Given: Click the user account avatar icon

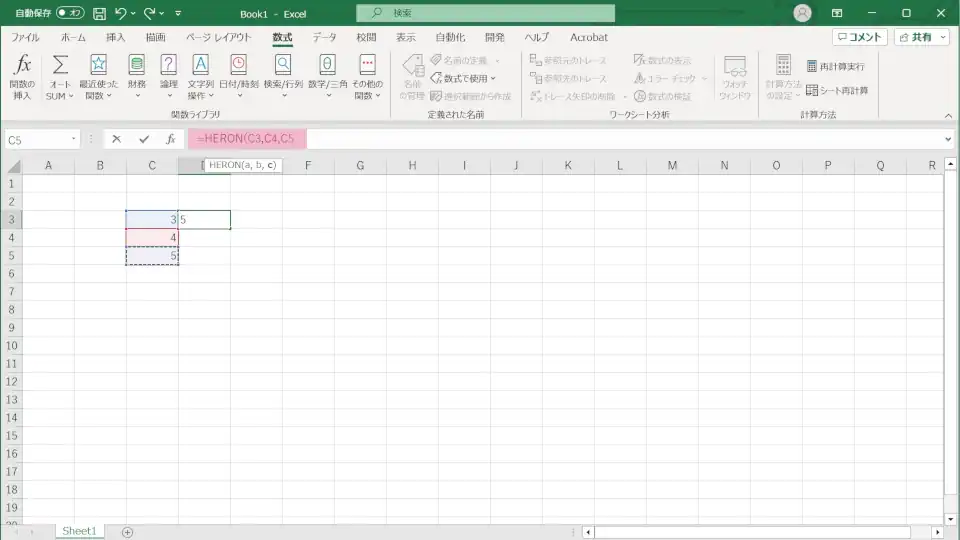Looking at the screenshot, I should click(x=802, y=13).
